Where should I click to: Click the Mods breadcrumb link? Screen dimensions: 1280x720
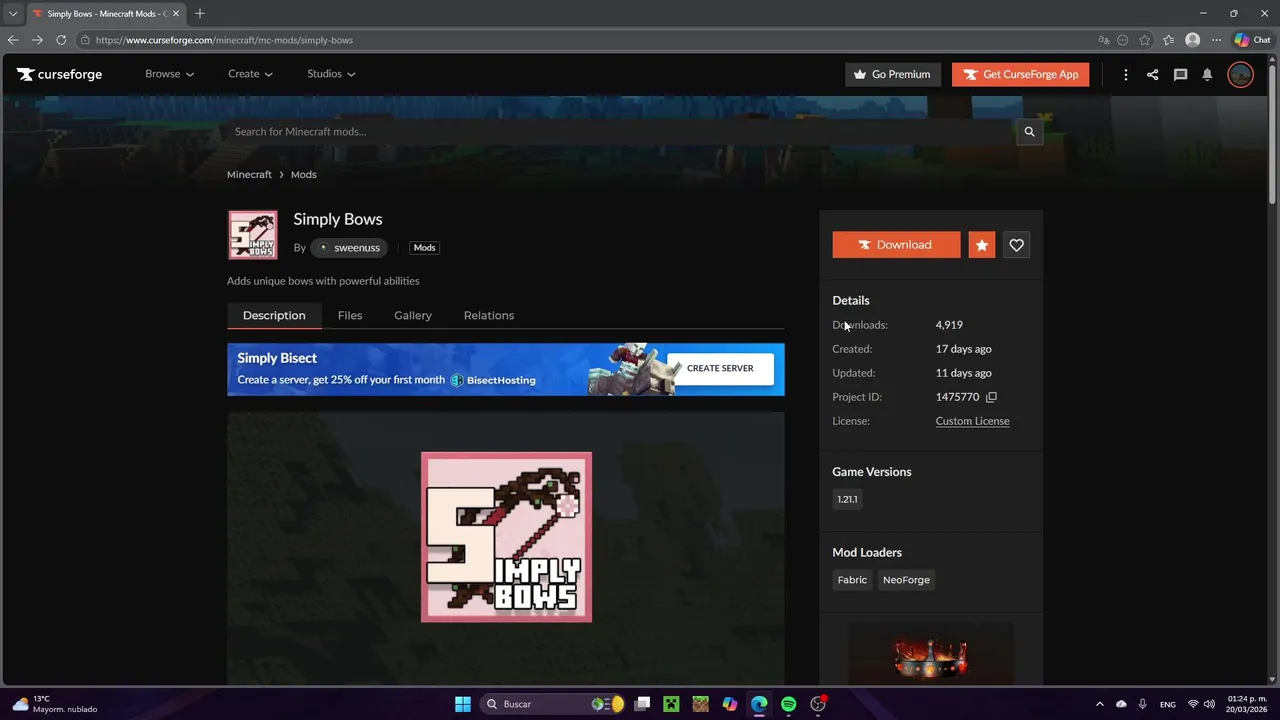(x=304, y=174)
